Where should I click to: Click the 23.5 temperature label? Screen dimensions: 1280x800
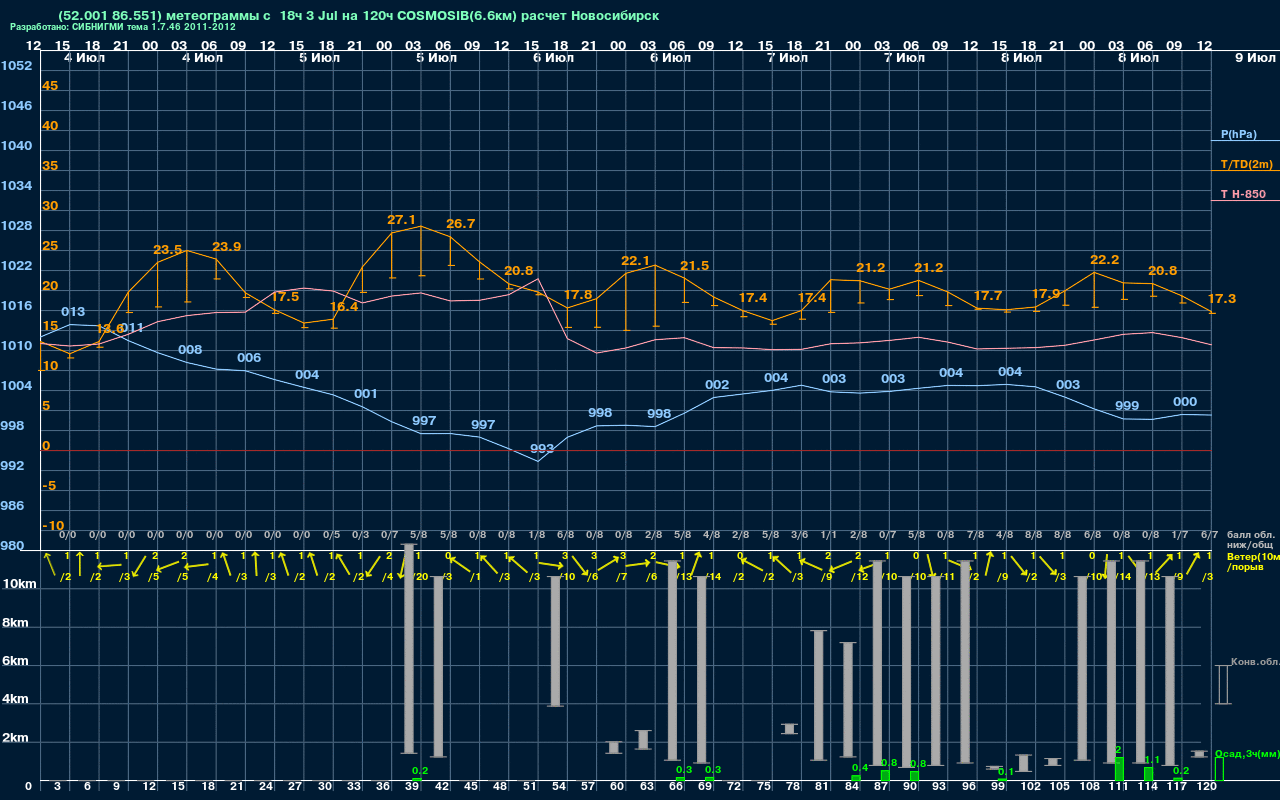click(x=168, y=250)
